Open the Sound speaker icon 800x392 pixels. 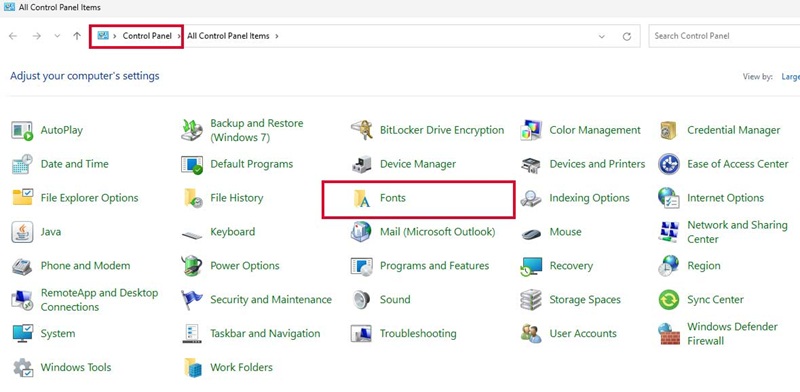point(362,300)
